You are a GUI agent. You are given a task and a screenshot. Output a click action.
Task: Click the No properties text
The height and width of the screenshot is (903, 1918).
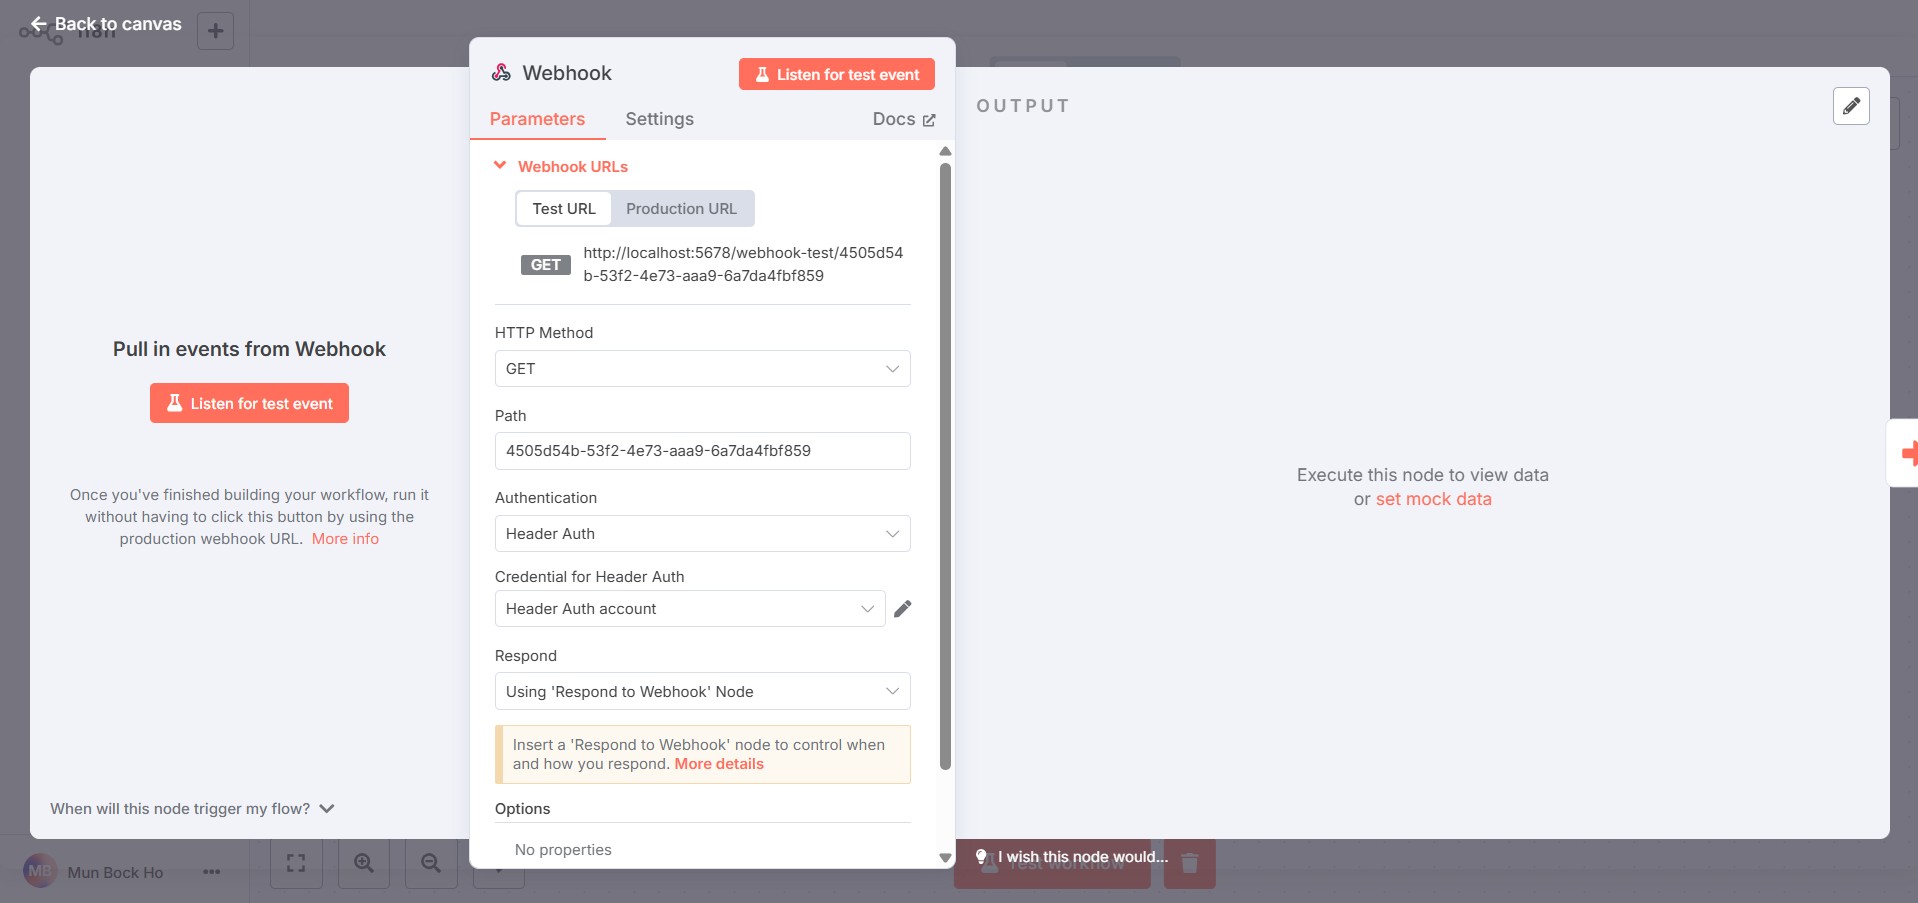563,850
